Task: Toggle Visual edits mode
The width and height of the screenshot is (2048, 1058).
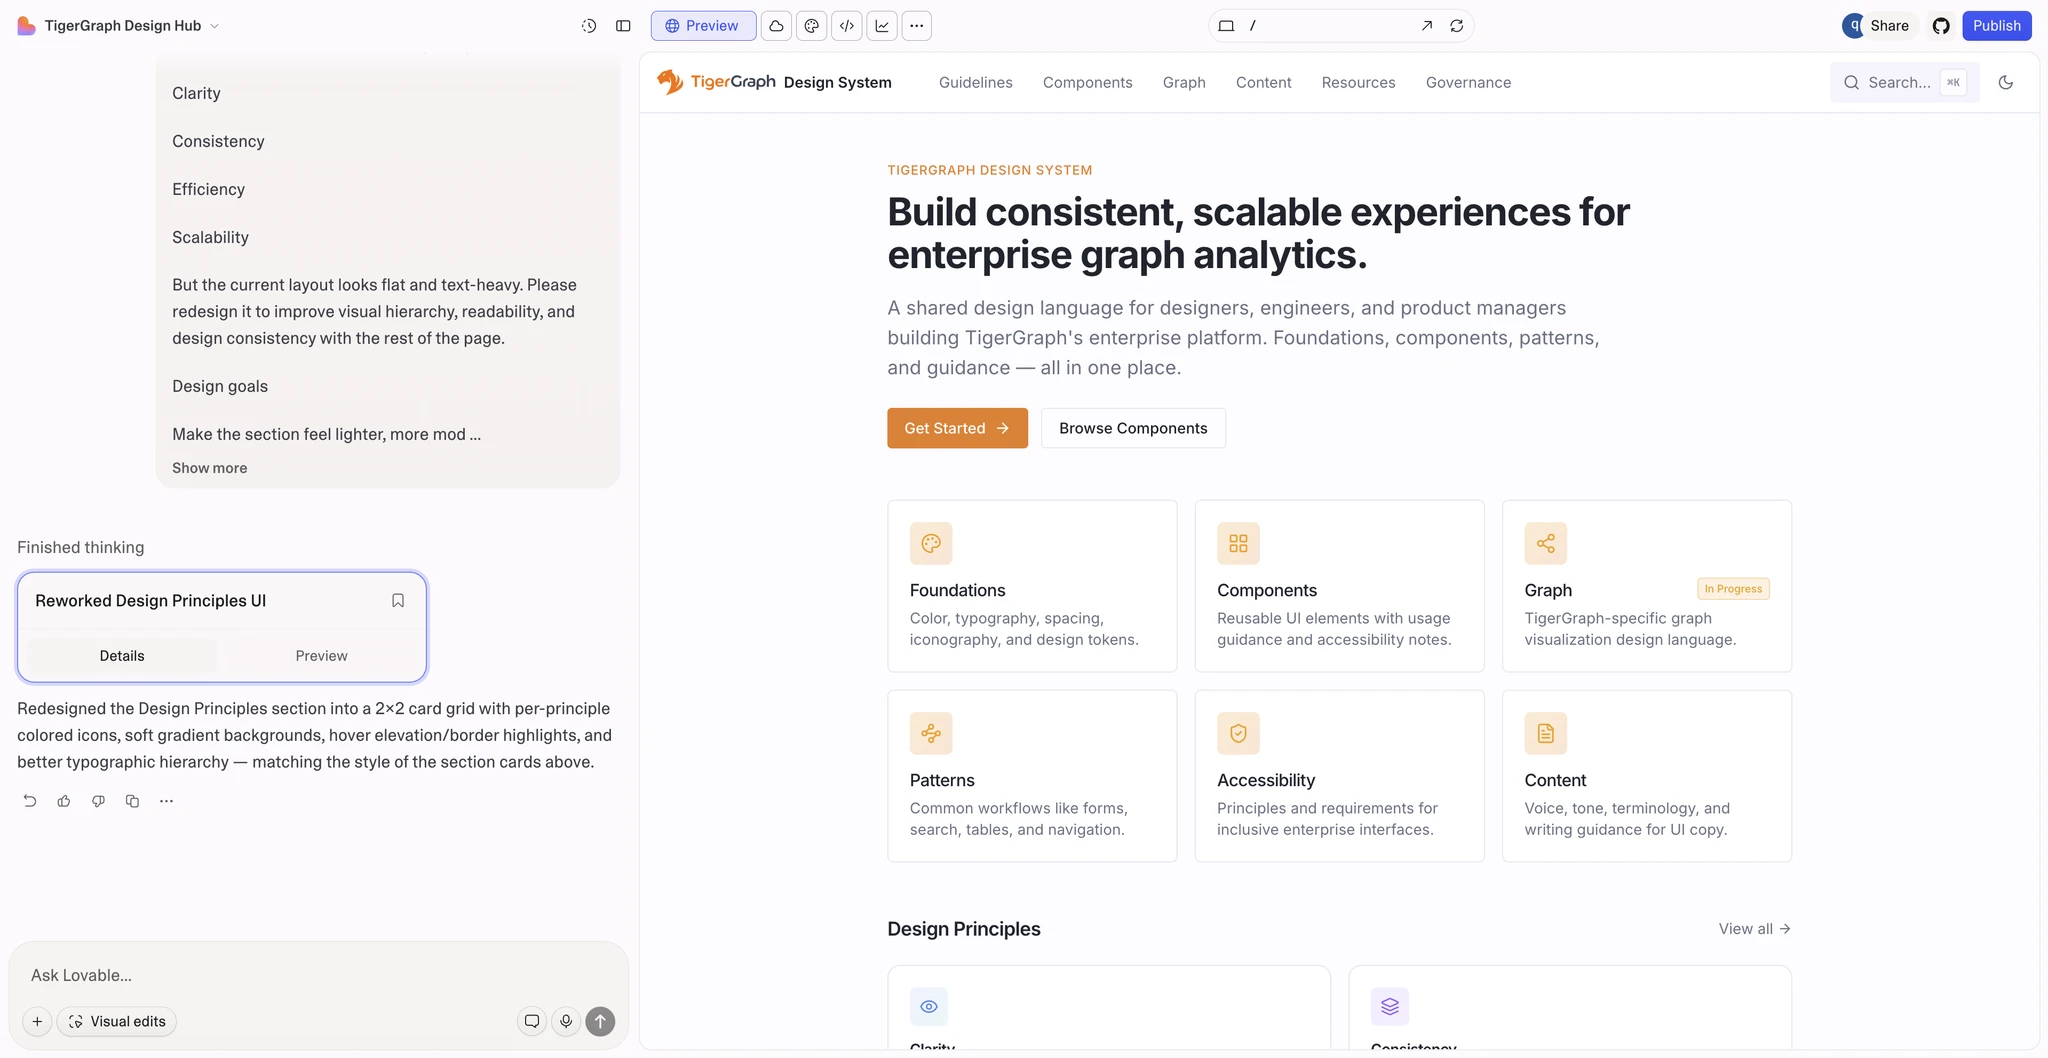Action: pos(117,1021)
